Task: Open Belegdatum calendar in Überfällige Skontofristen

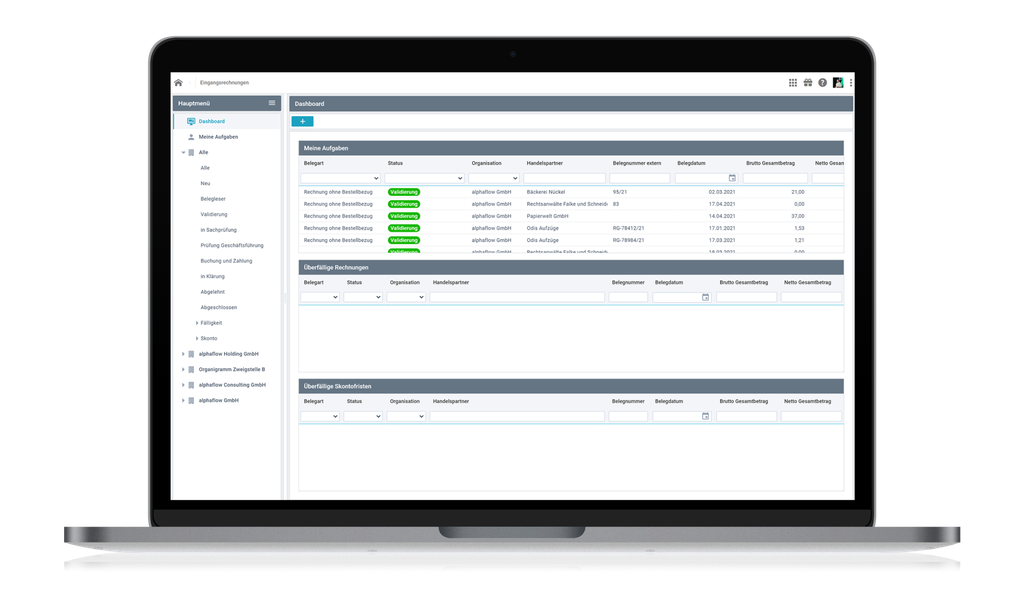Action: (705, 416)
